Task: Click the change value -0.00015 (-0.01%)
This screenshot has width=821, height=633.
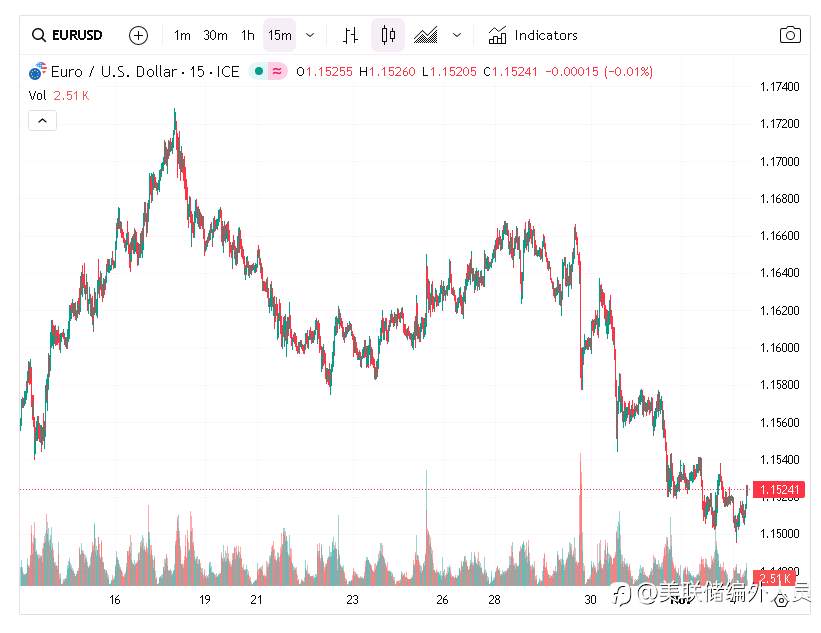Action: (599, 72)
